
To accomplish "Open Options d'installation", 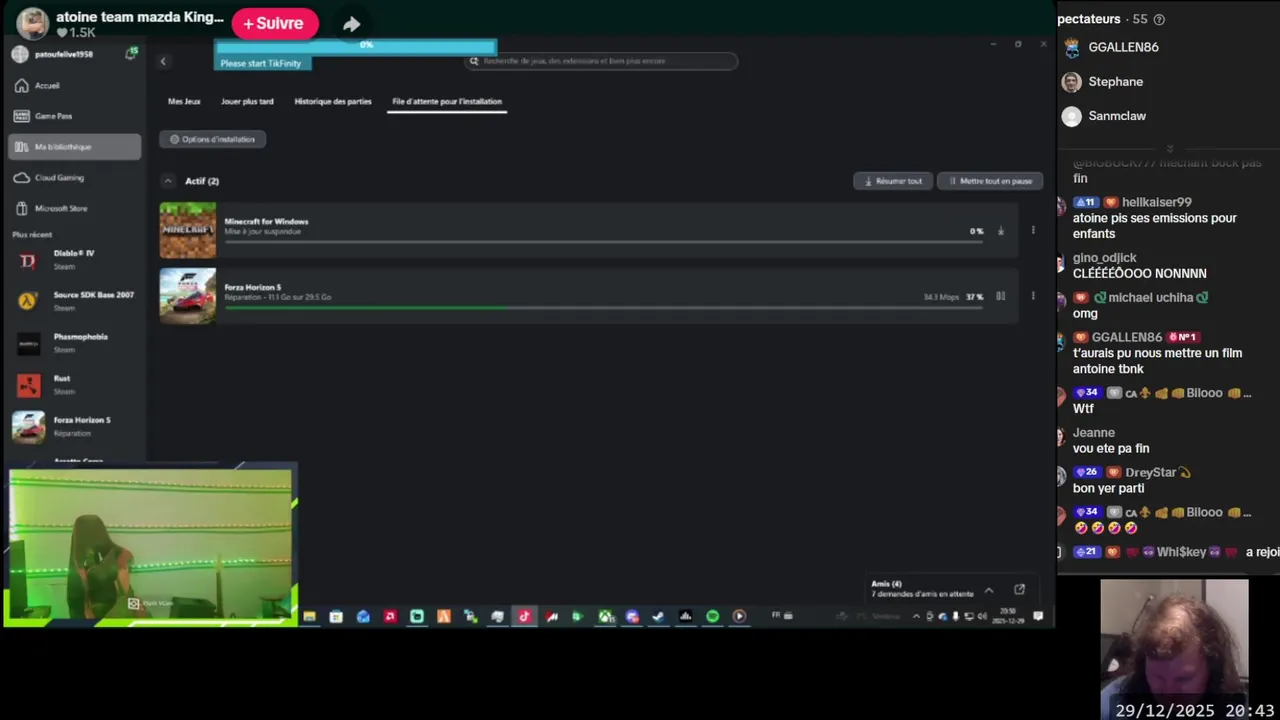I will pos(212,139).
